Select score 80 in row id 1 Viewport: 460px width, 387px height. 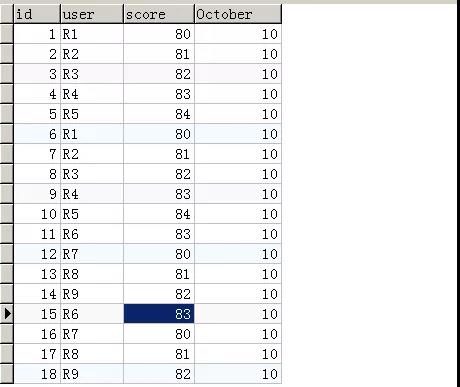159,34
